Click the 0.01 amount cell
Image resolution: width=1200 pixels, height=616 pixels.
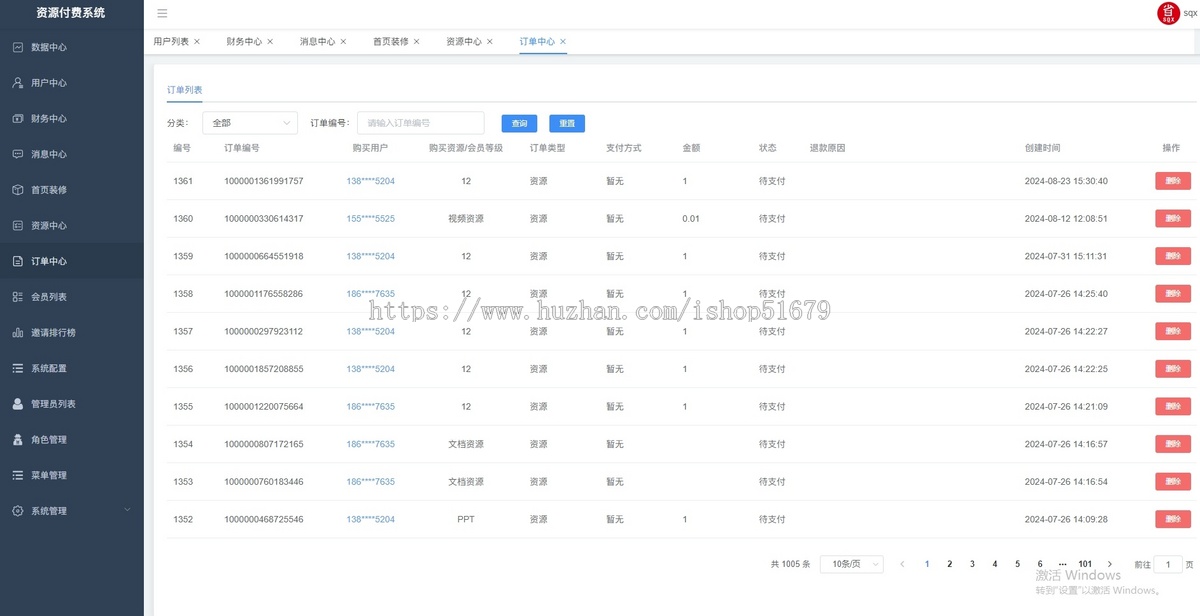[x=691, y=219]
